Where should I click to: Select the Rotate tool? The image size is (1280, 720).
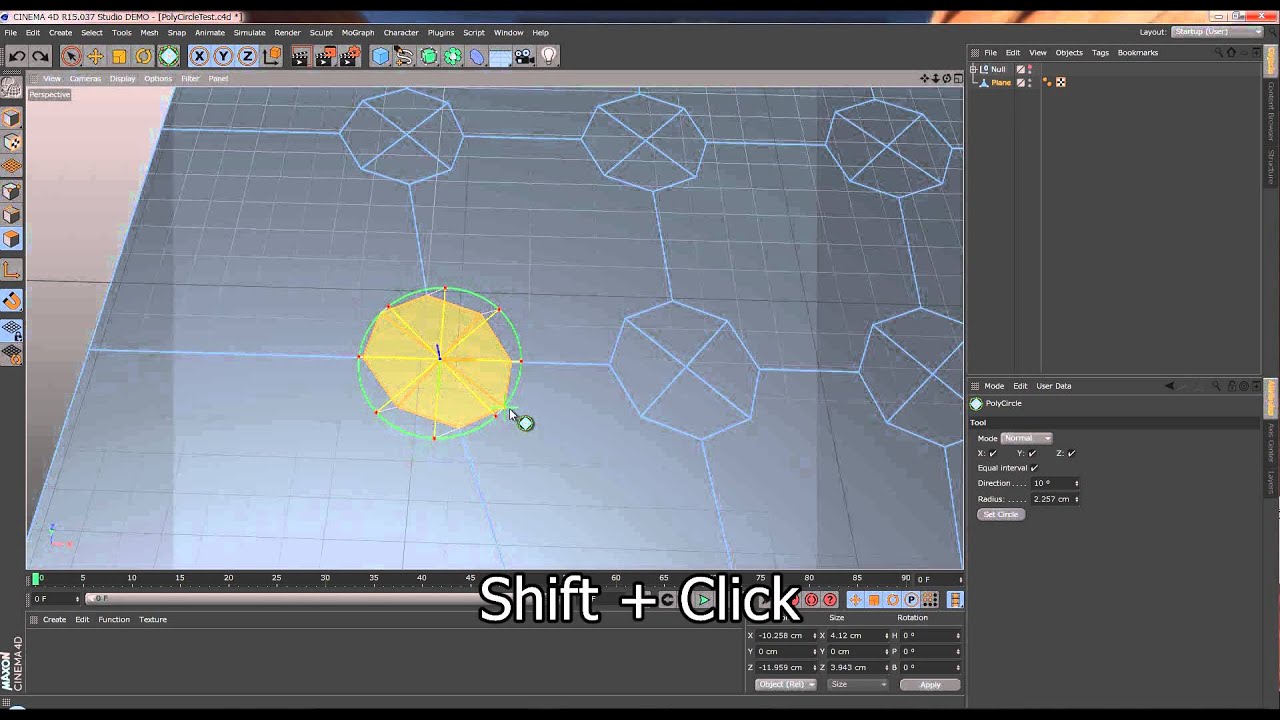[x=143, y=57]
